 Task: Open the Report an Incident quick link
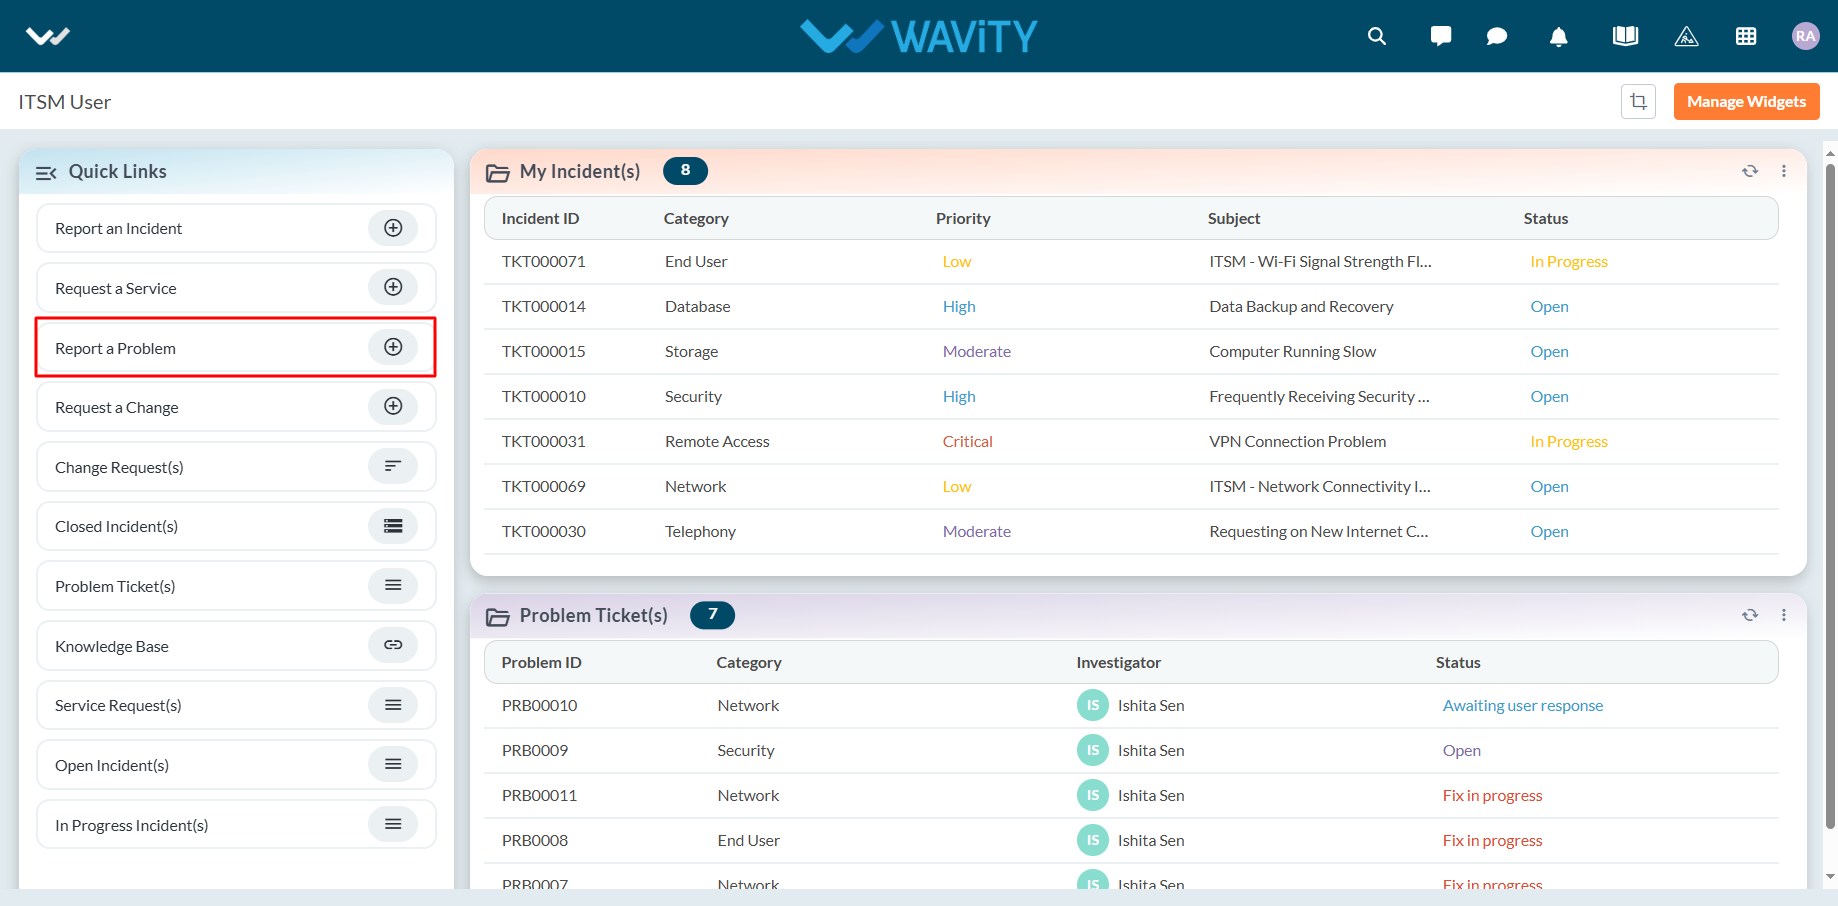coord(236,228)
